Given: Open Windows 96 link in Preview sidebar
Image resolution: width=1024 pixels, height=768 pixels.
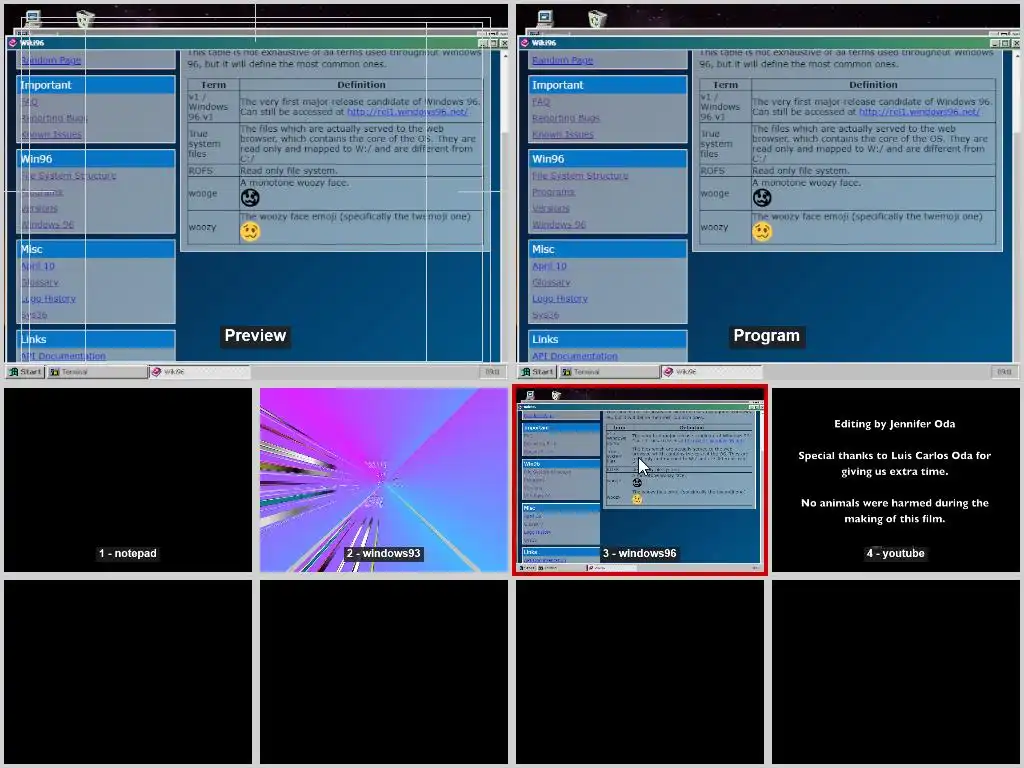Looking at the screenshot, I should click(46, 225).
